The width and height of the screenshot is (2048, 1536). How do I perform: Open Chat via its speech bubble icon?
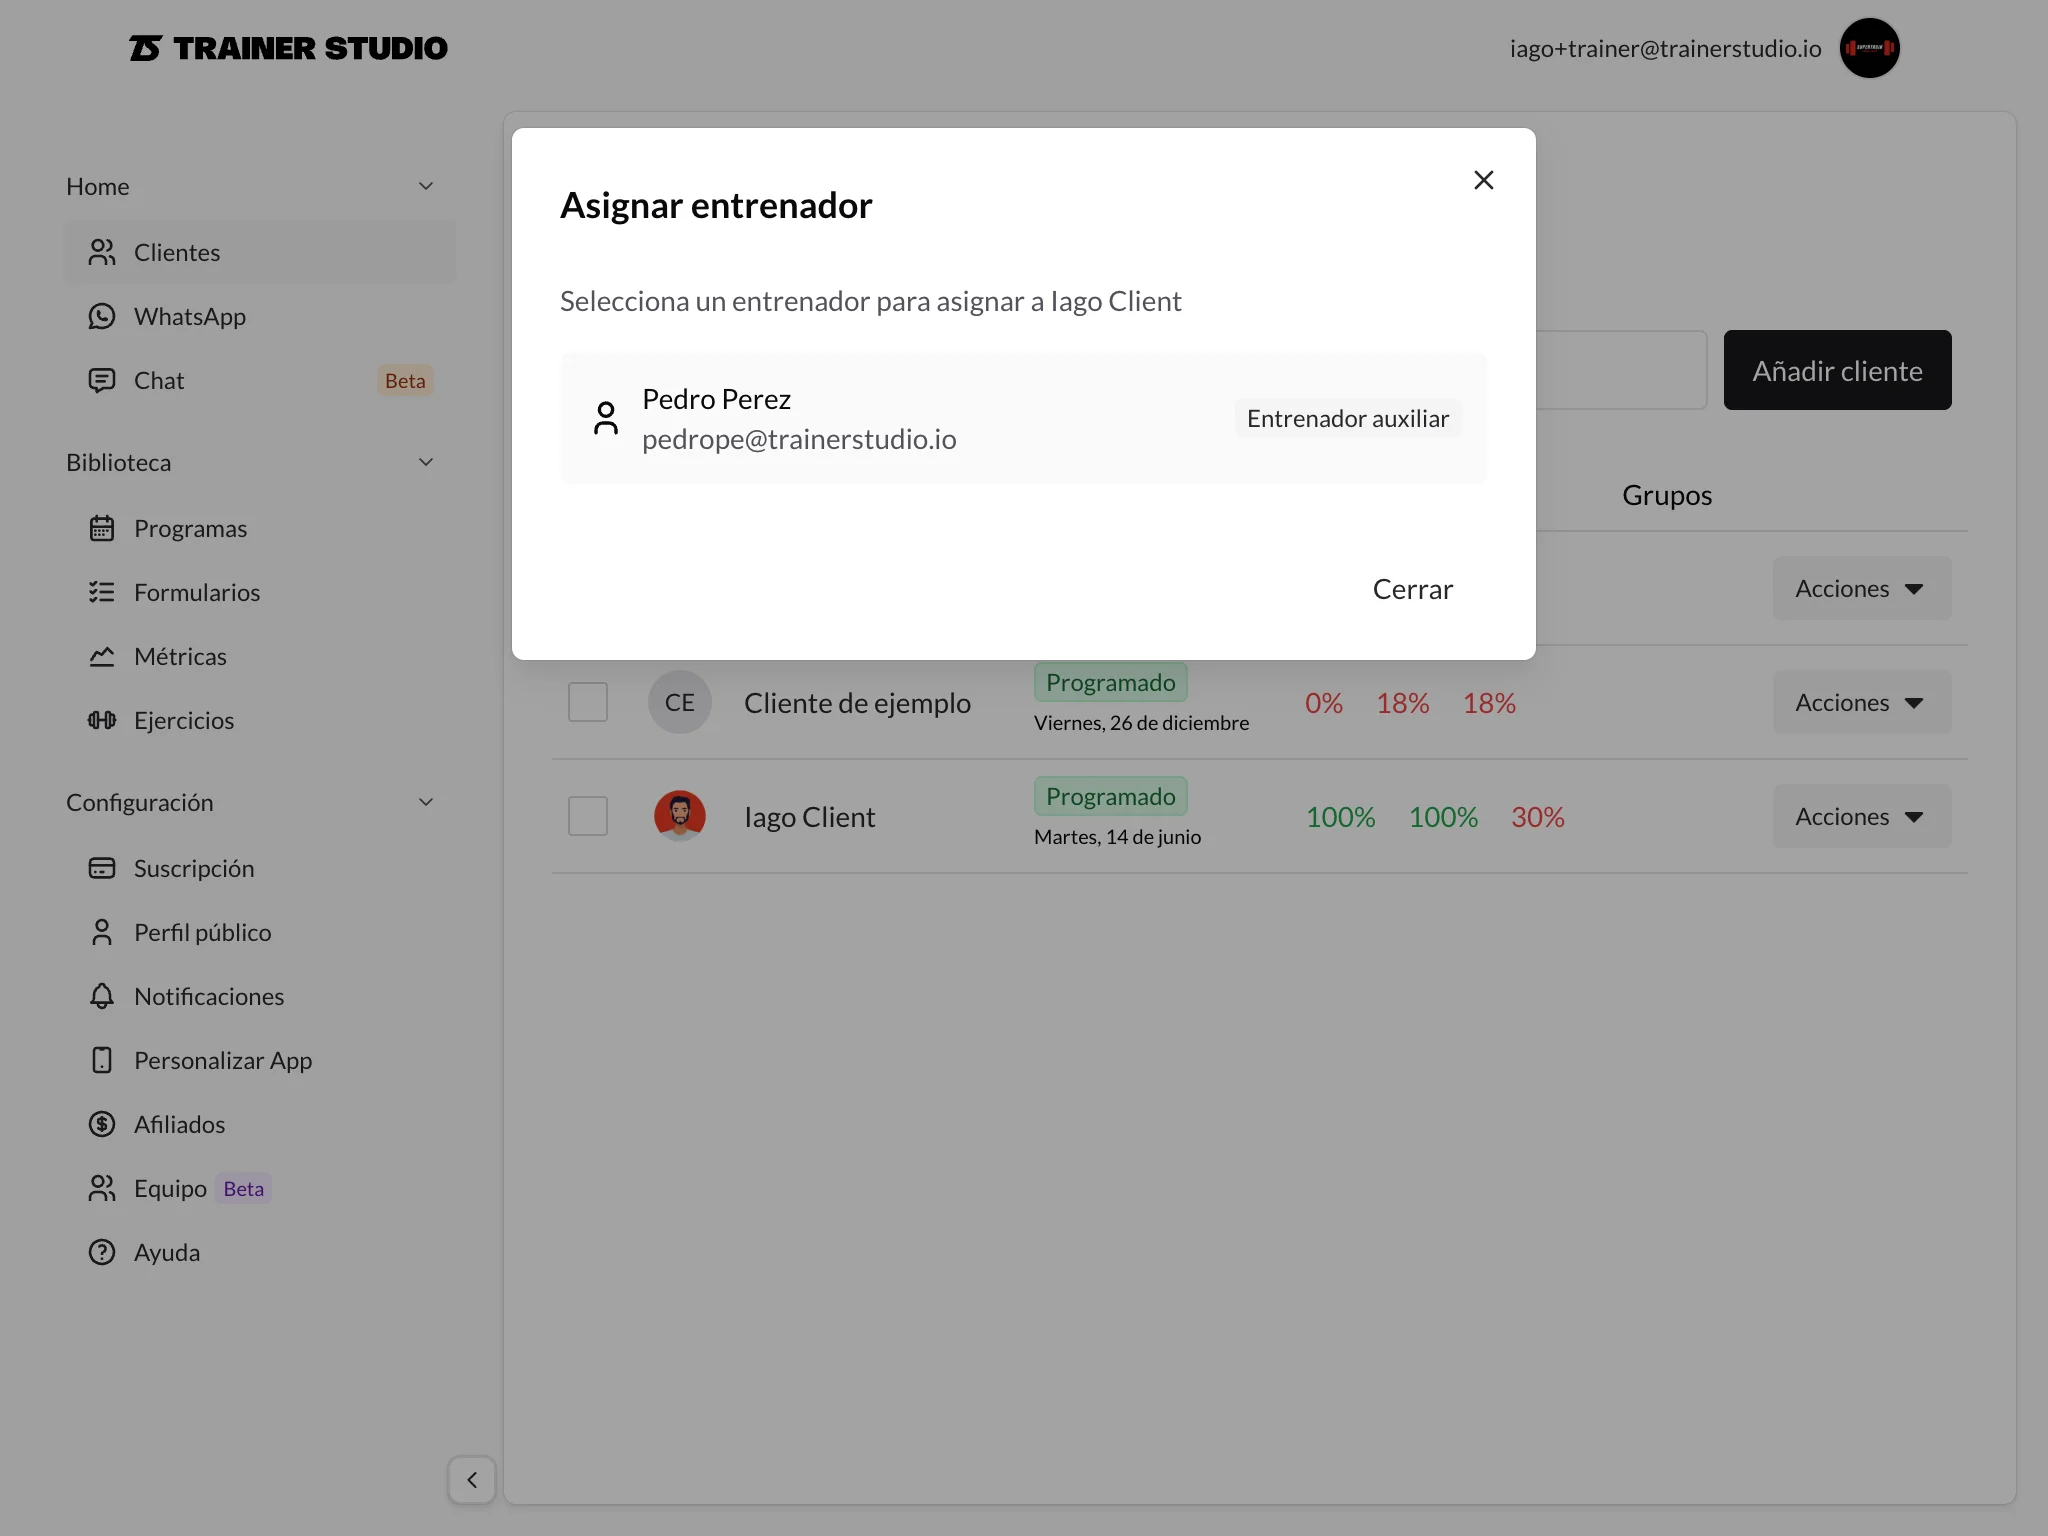point(102,380)
